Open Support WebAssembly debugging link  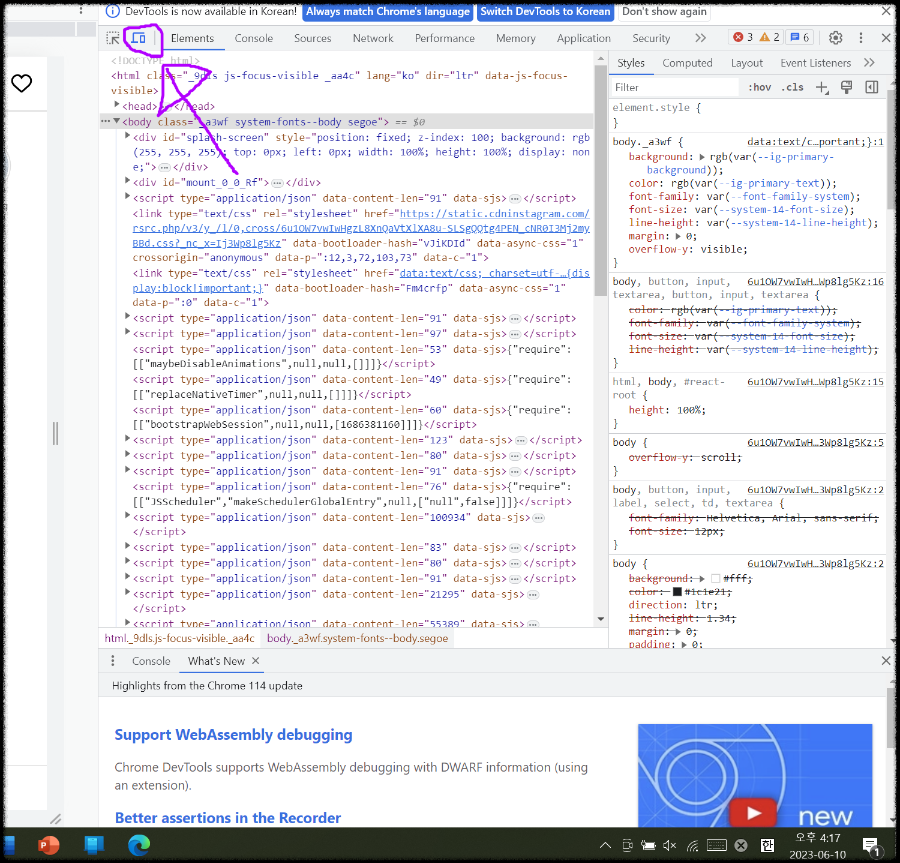point(233,734)
